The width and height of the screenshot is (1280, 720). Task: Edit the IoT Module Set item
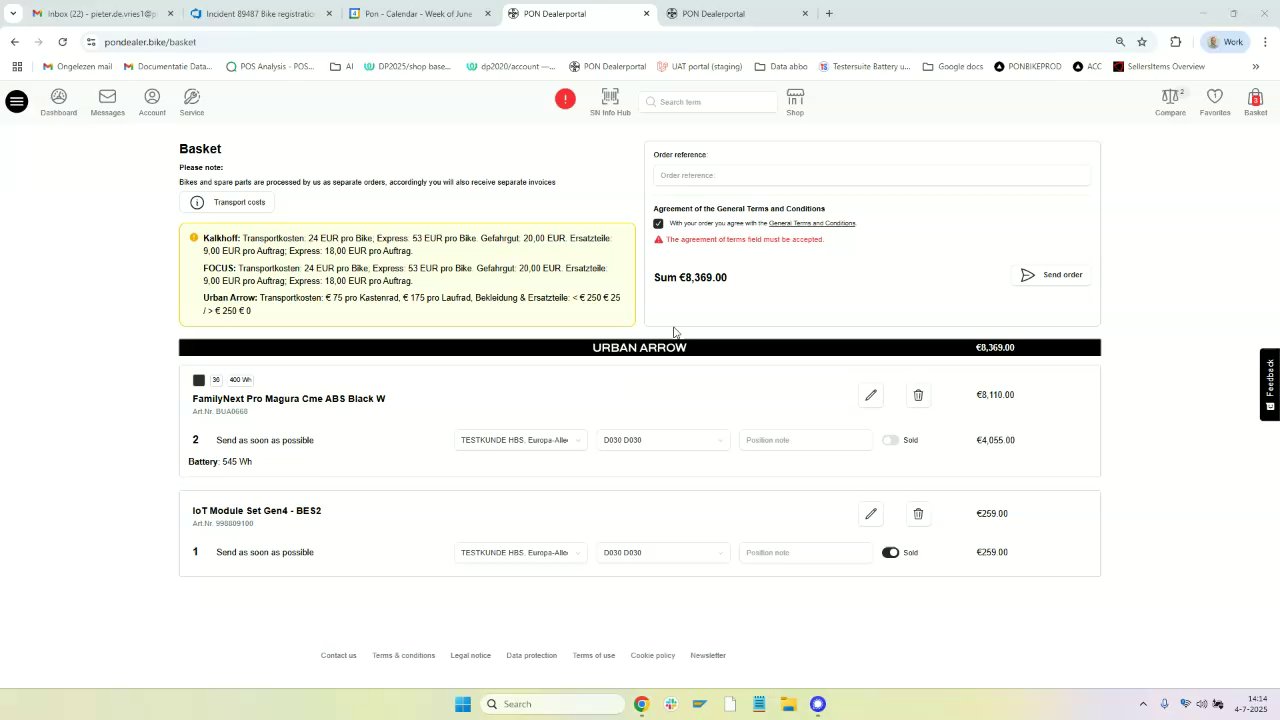click(871, 514)
